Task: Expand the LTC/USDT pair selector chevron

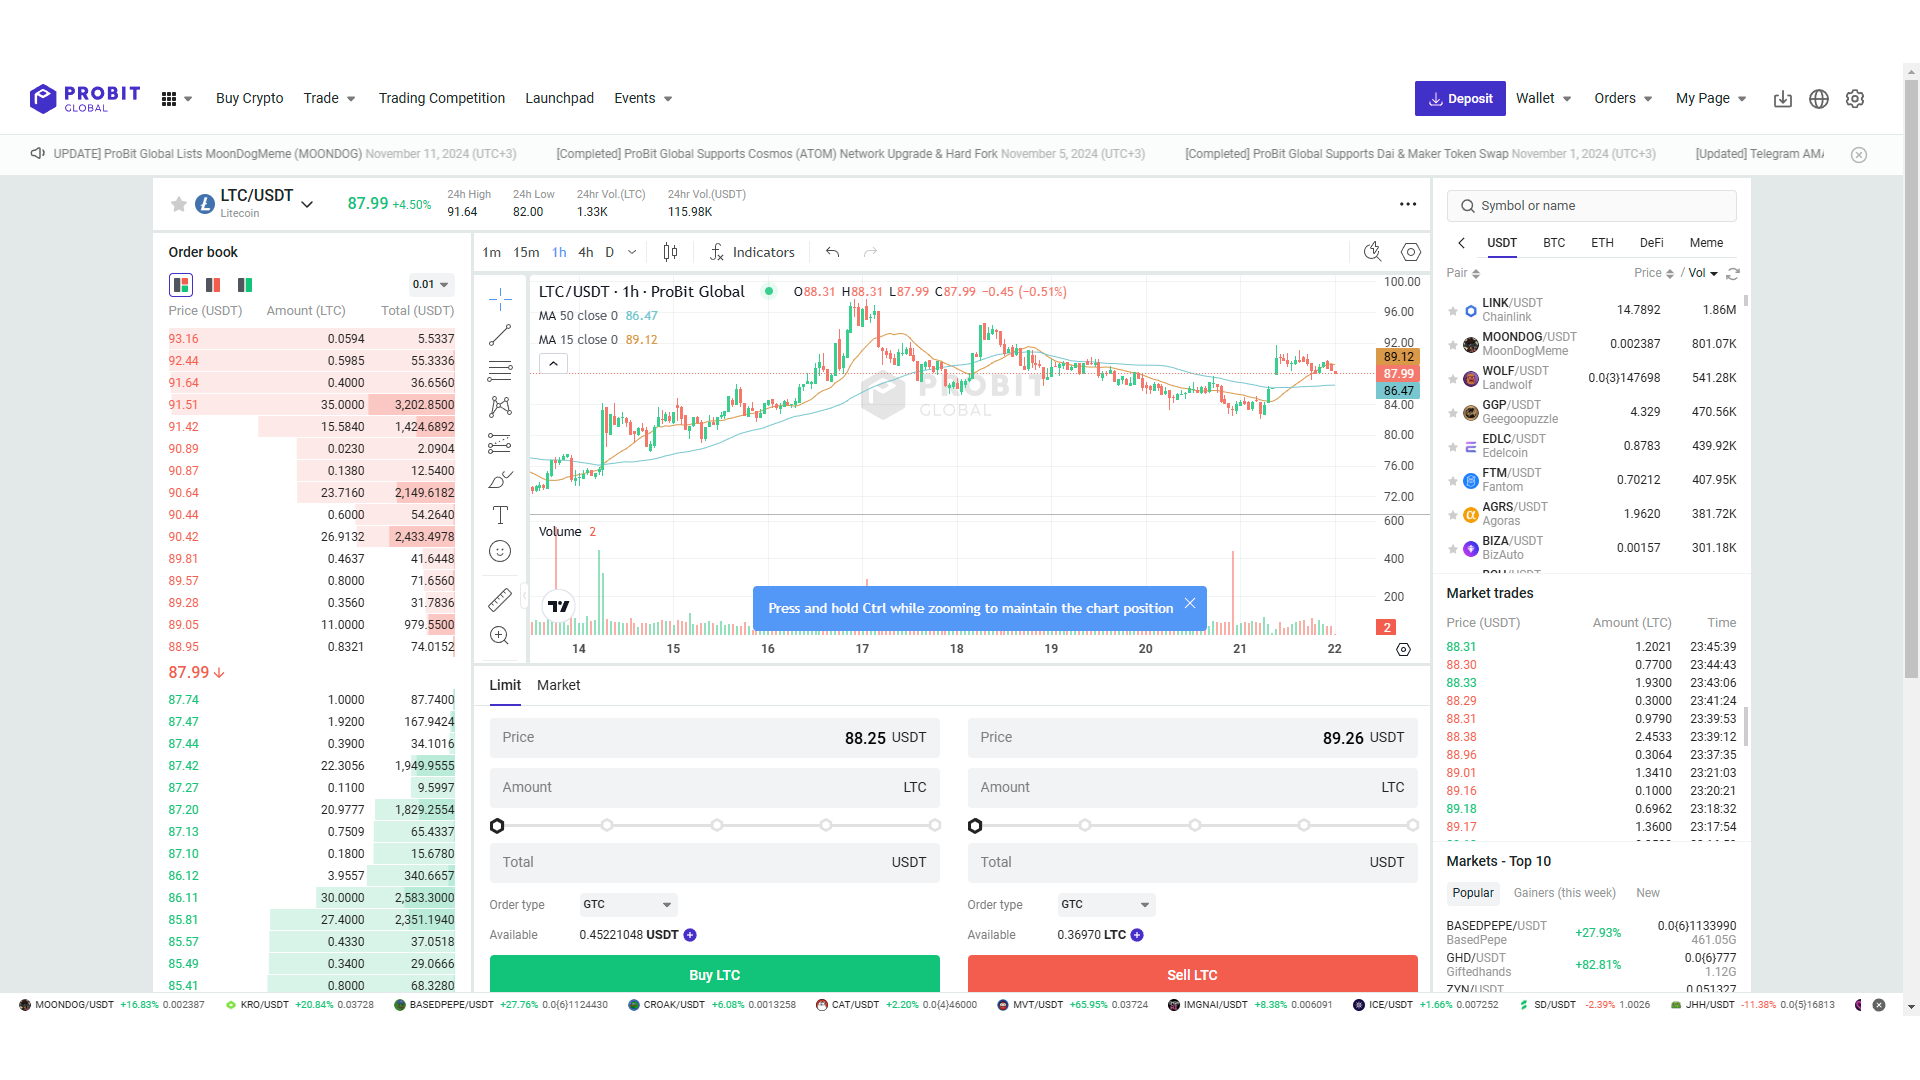Action: click(x=307, y=204)
